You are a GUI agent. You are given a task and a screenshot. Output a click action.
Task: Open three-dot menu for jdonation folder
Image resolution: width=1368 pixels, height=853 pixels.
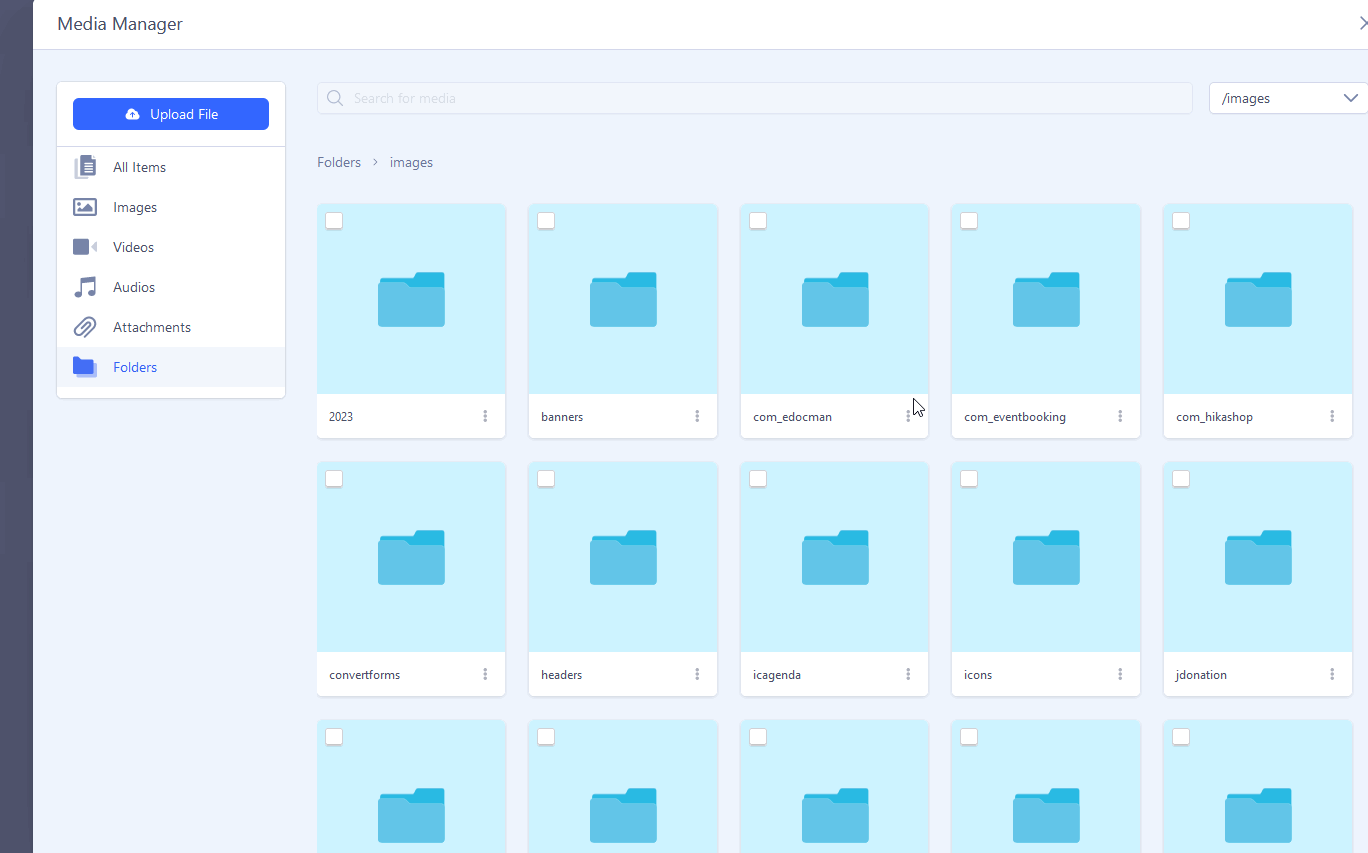point(1332,674)
